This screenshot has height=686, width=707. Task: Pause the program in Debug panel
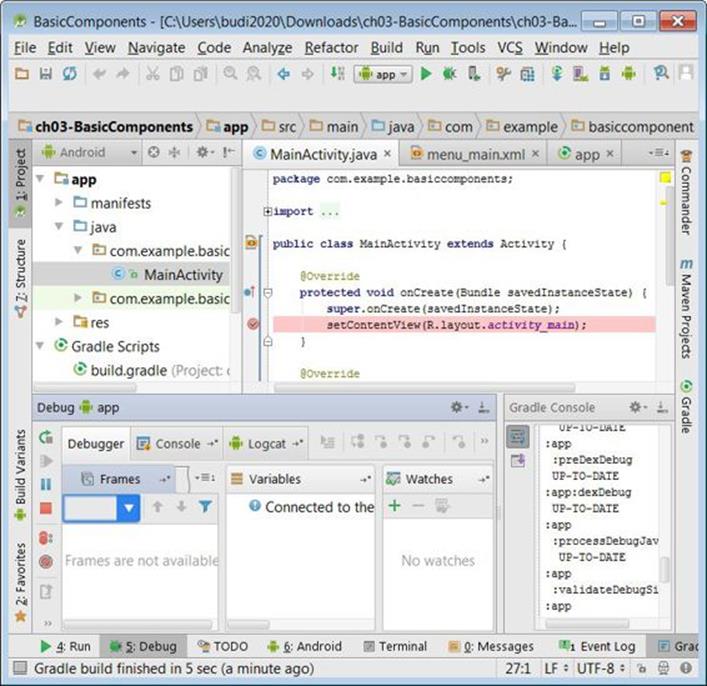(46, 484)
